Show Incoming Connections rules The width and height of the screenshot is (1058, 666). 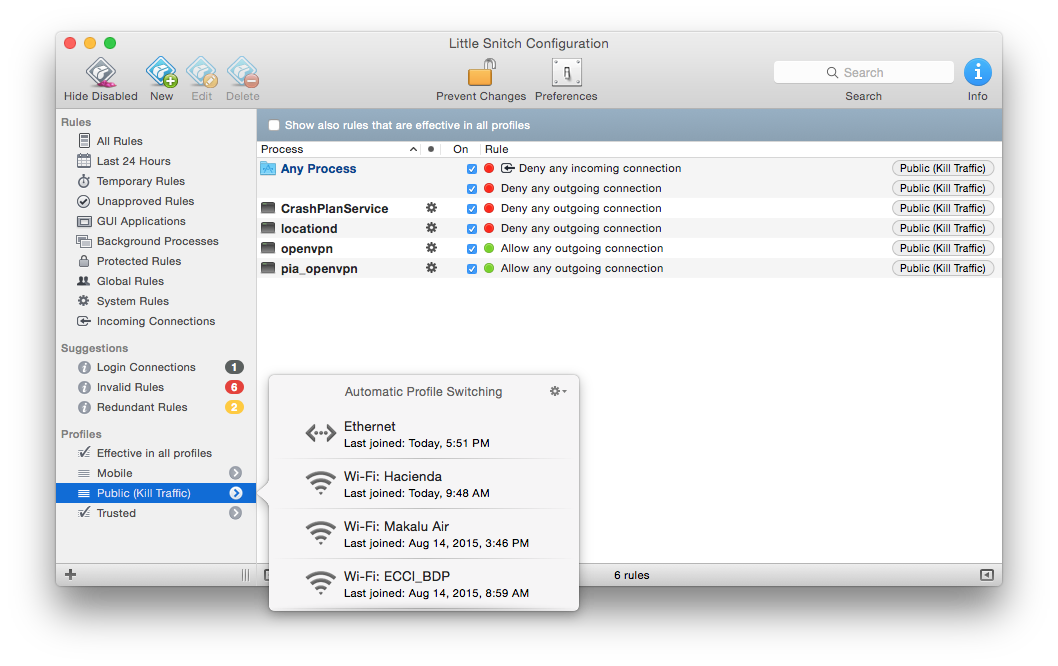(155, 322)
